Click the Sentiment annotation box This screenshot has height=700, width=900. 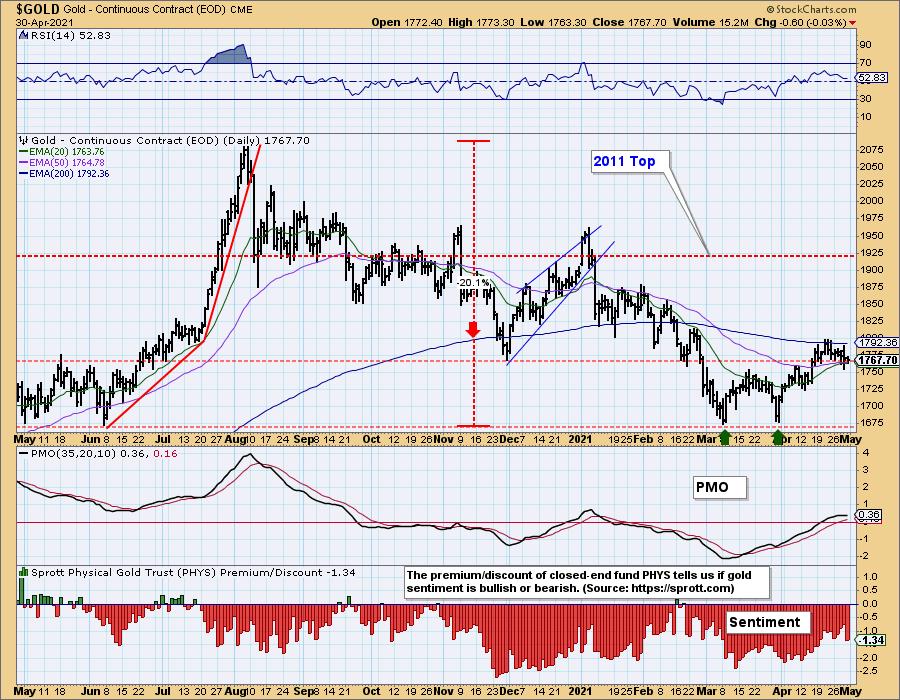pos(768,622)
